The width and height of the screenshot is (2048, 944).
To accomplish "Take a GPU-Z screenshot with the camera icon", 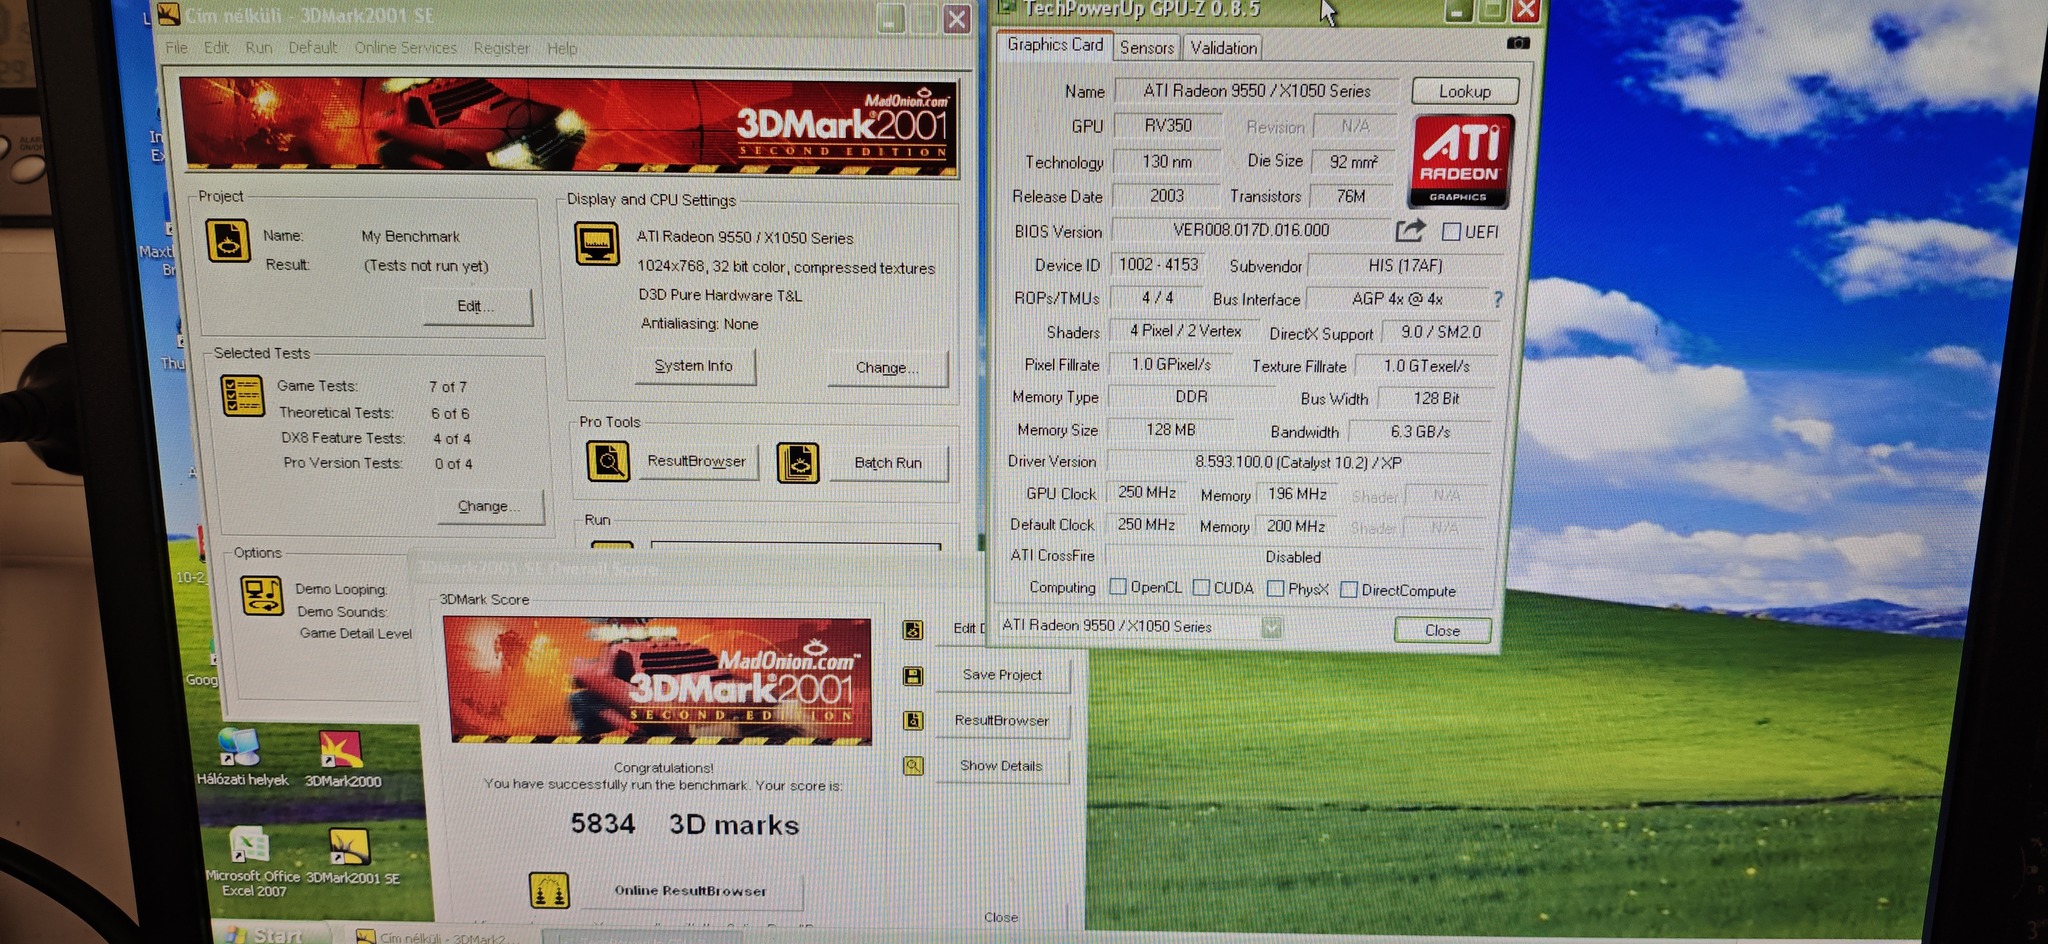I will pyautogui.click(x=1518, y=43).
